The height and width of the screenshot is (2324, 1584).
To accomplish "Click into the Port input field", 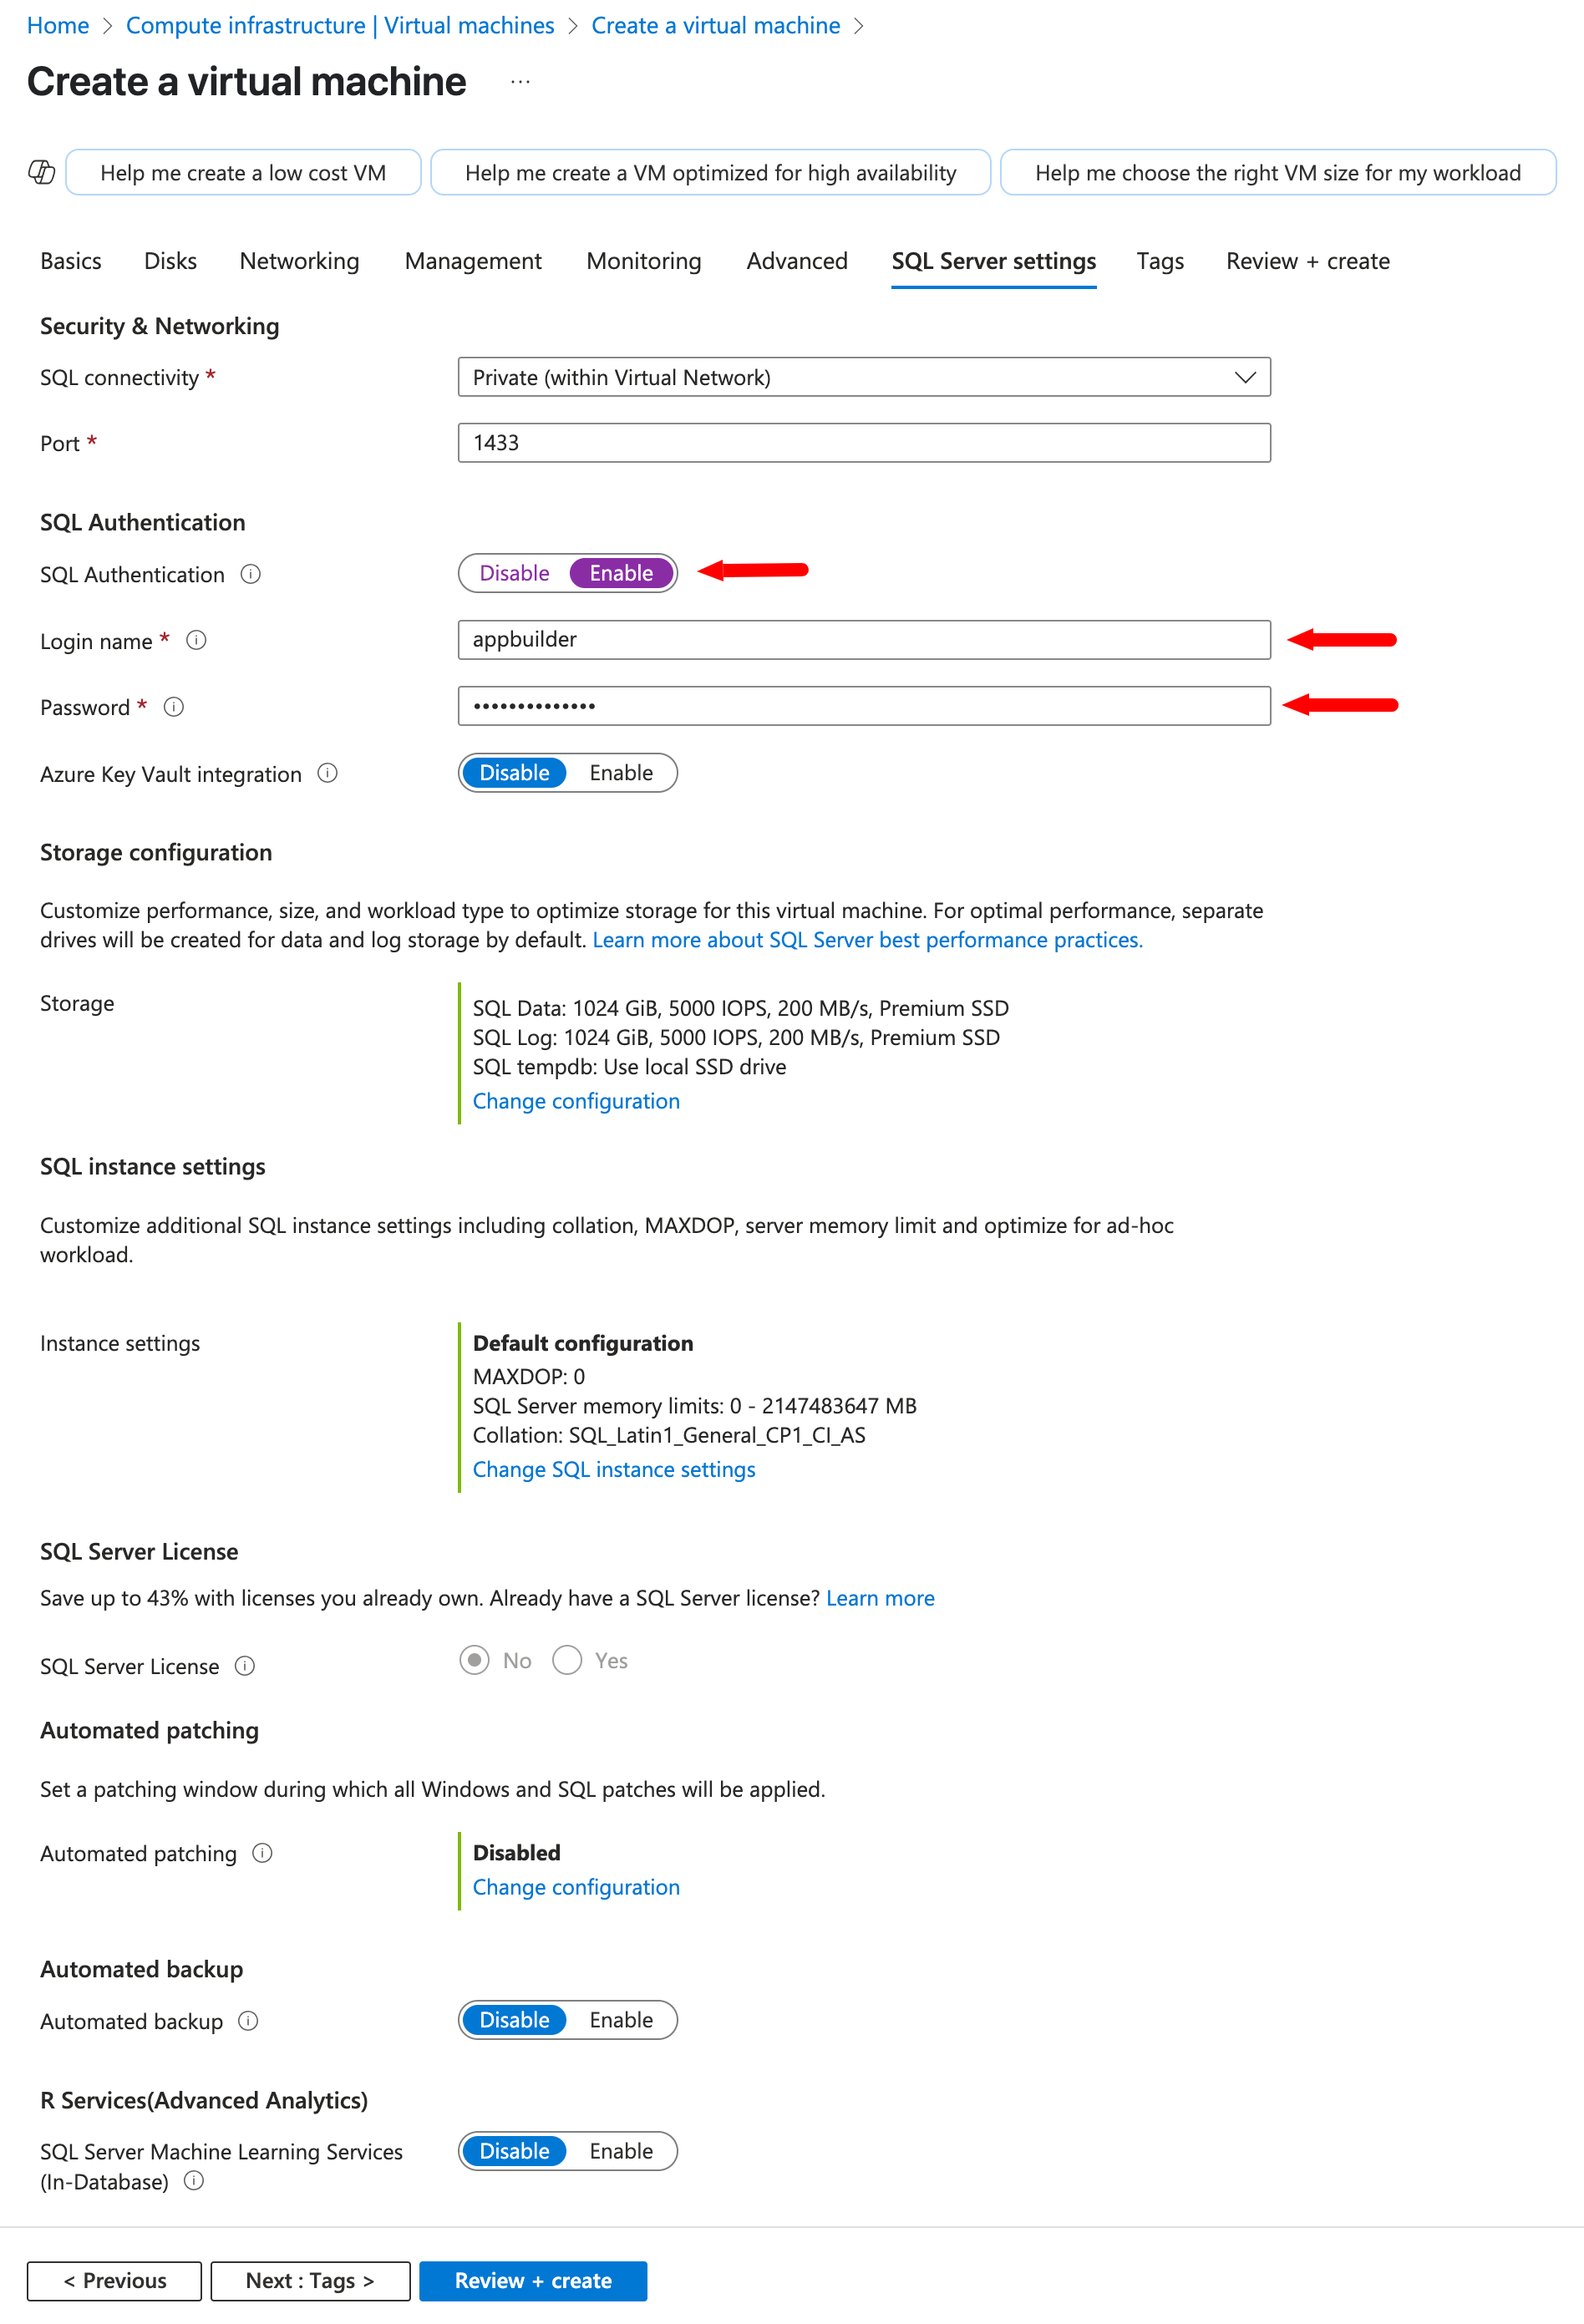I will [x=864, y=443].
